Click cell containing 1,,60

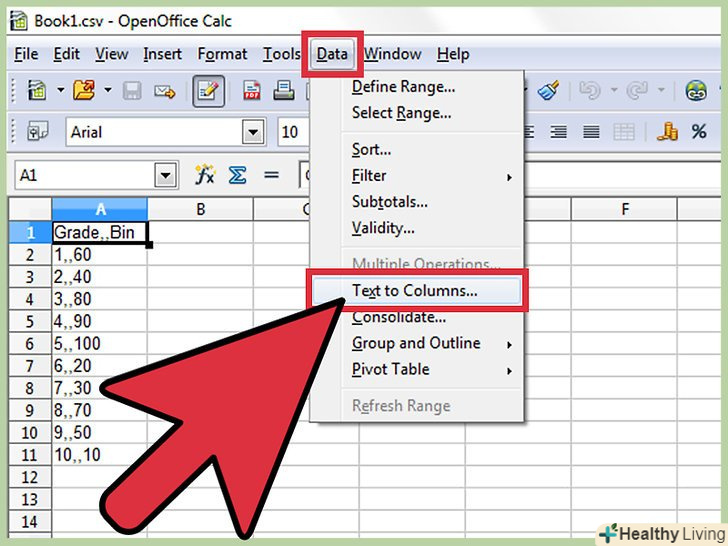point(100,254)
